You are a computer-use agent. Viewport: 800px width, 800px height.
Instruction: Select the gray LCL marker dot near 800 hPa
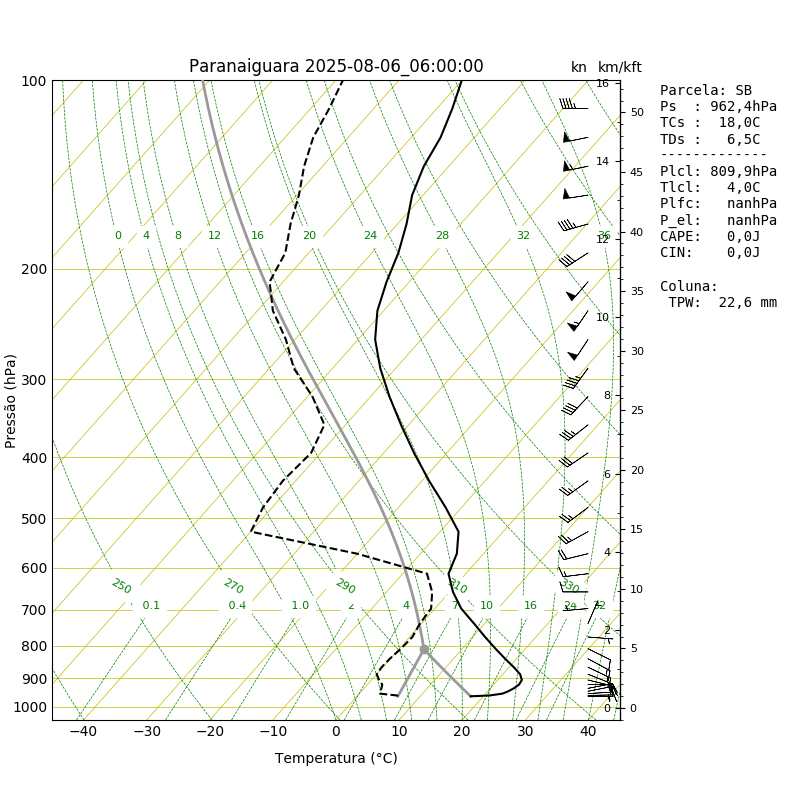424,649
